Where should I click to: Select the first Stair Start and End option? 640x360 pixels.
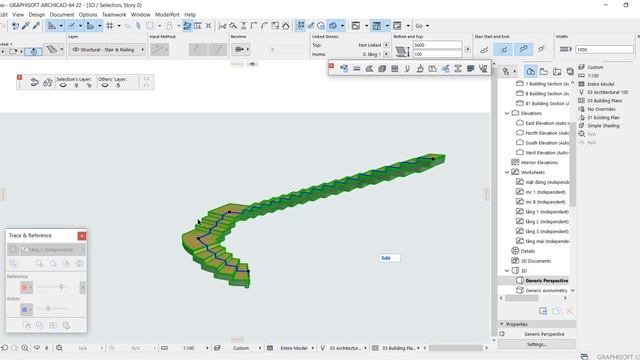click(484, 49)
